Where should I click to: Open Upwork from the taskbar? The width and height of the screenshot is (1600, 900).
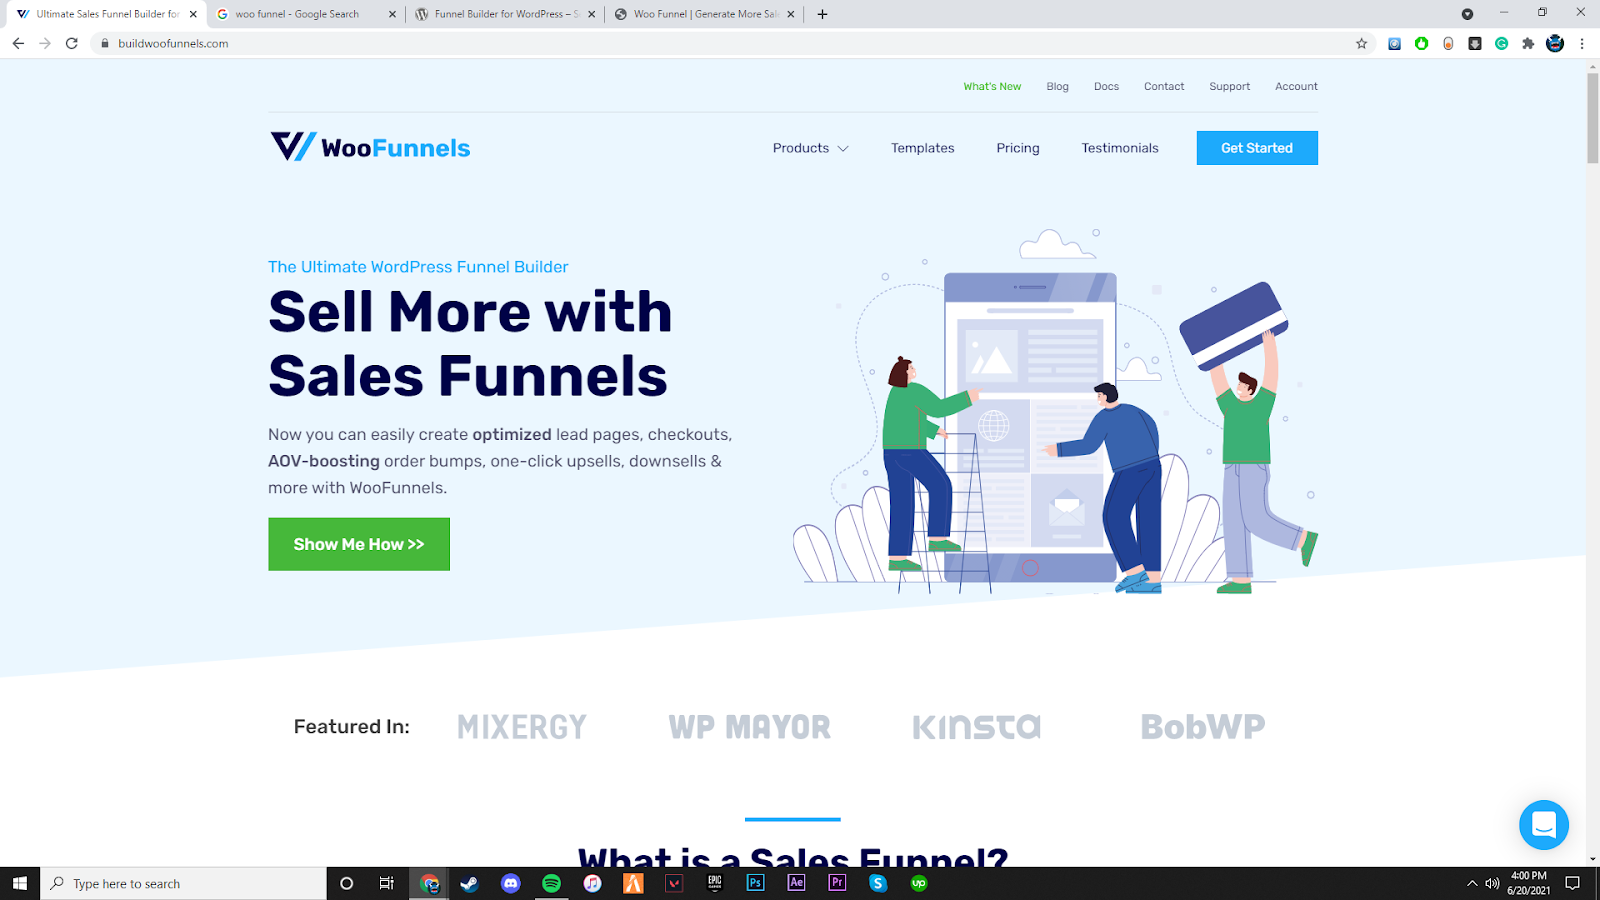[x=919, y=883]
